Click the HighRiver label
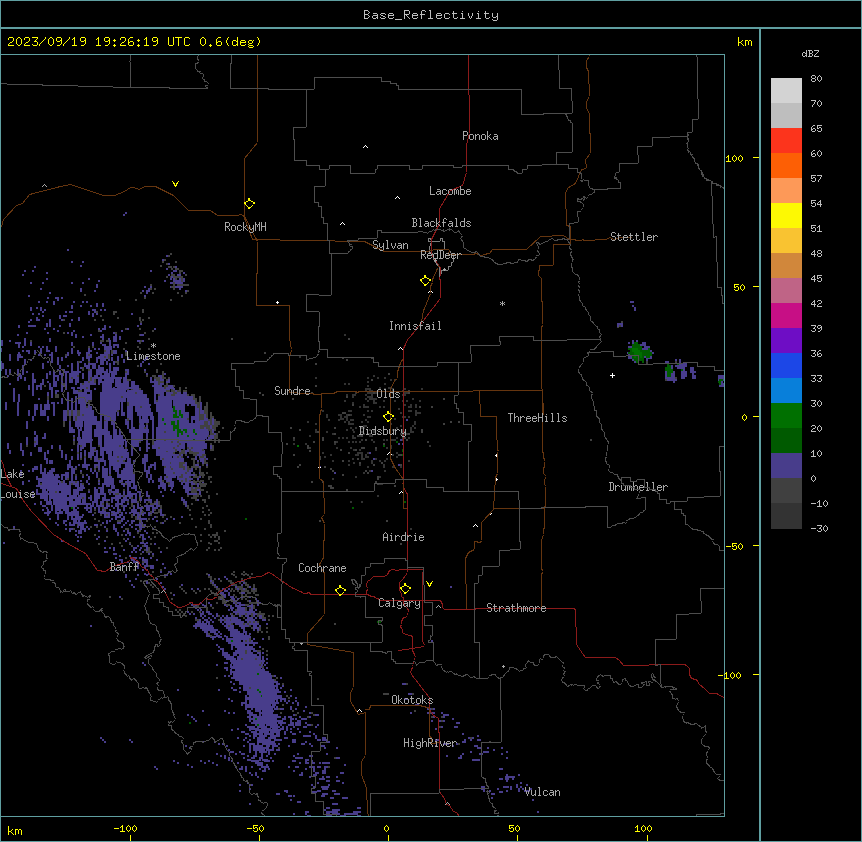Image resolution: width=862 pixels, height=842 pixels. pyautogui.click(x=430, y=743)
